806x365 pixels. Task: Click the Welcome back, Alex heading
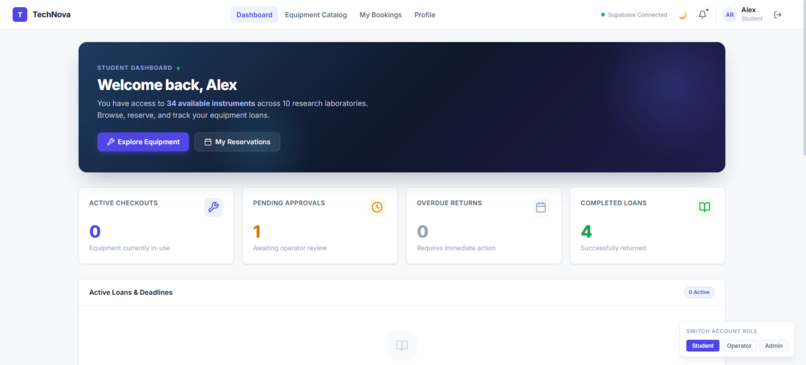click(167, 85)
